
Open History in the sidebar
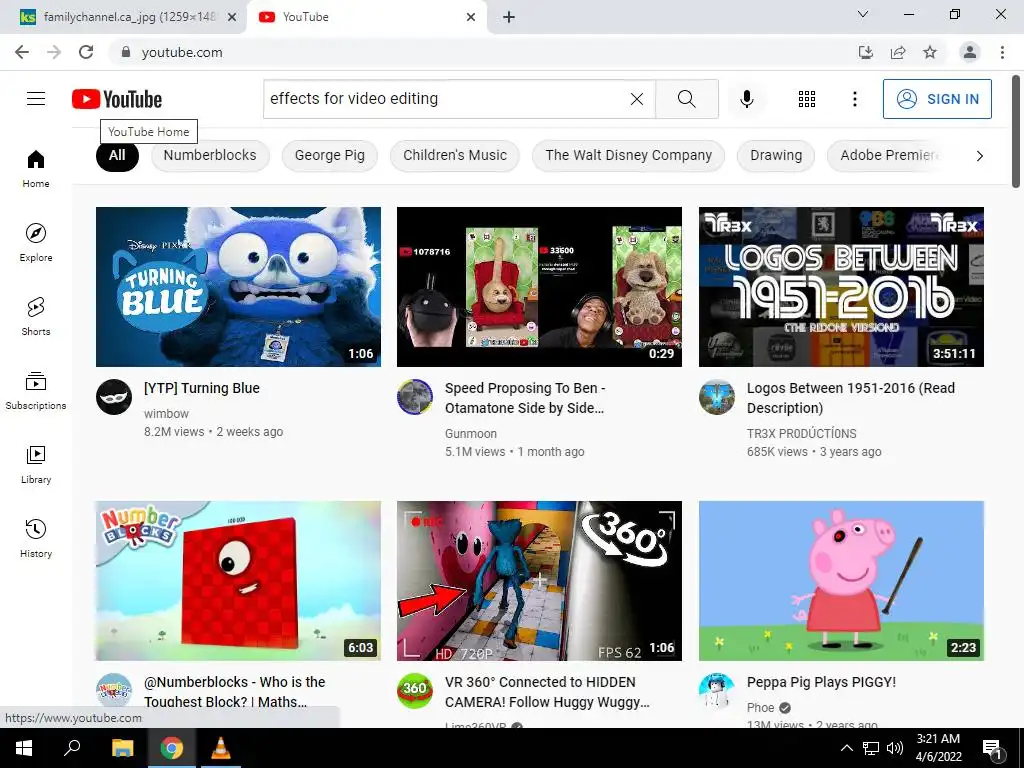point(36,538)
